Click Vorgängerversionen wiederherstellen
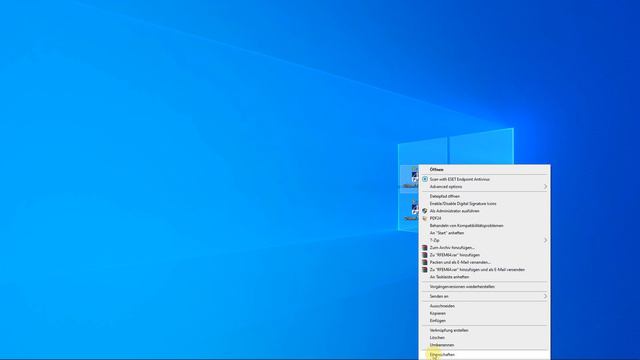640x360 pixels. pyautogui.click(x=484, y=287)
